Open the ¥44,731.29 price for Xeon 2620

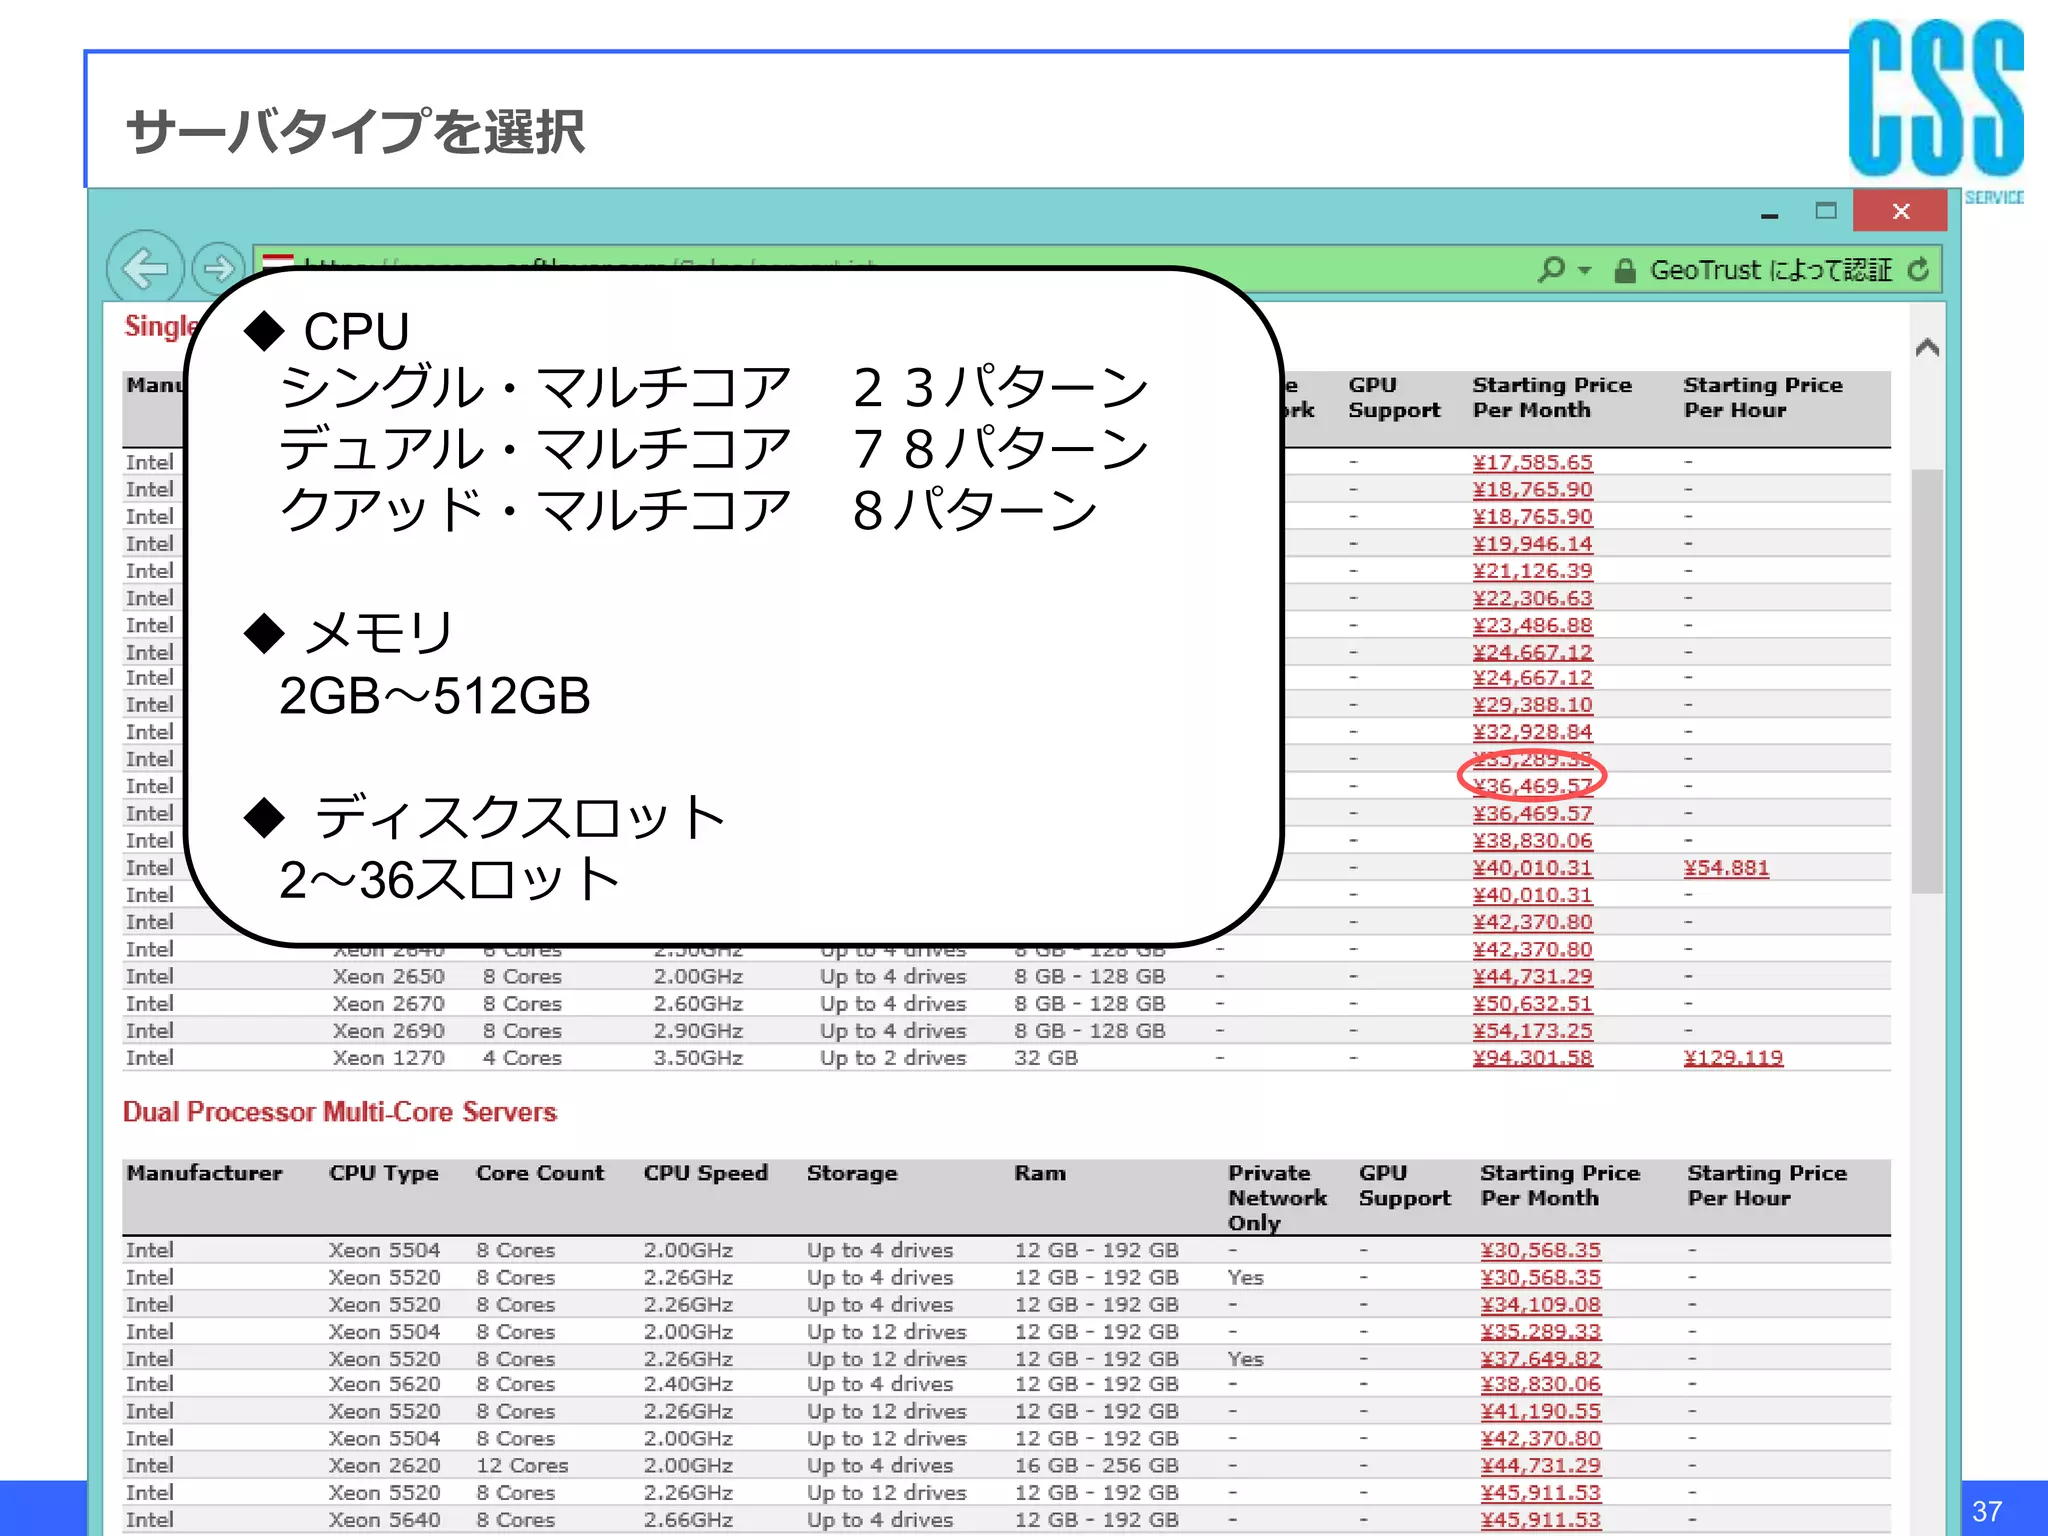[1540, 1465]
